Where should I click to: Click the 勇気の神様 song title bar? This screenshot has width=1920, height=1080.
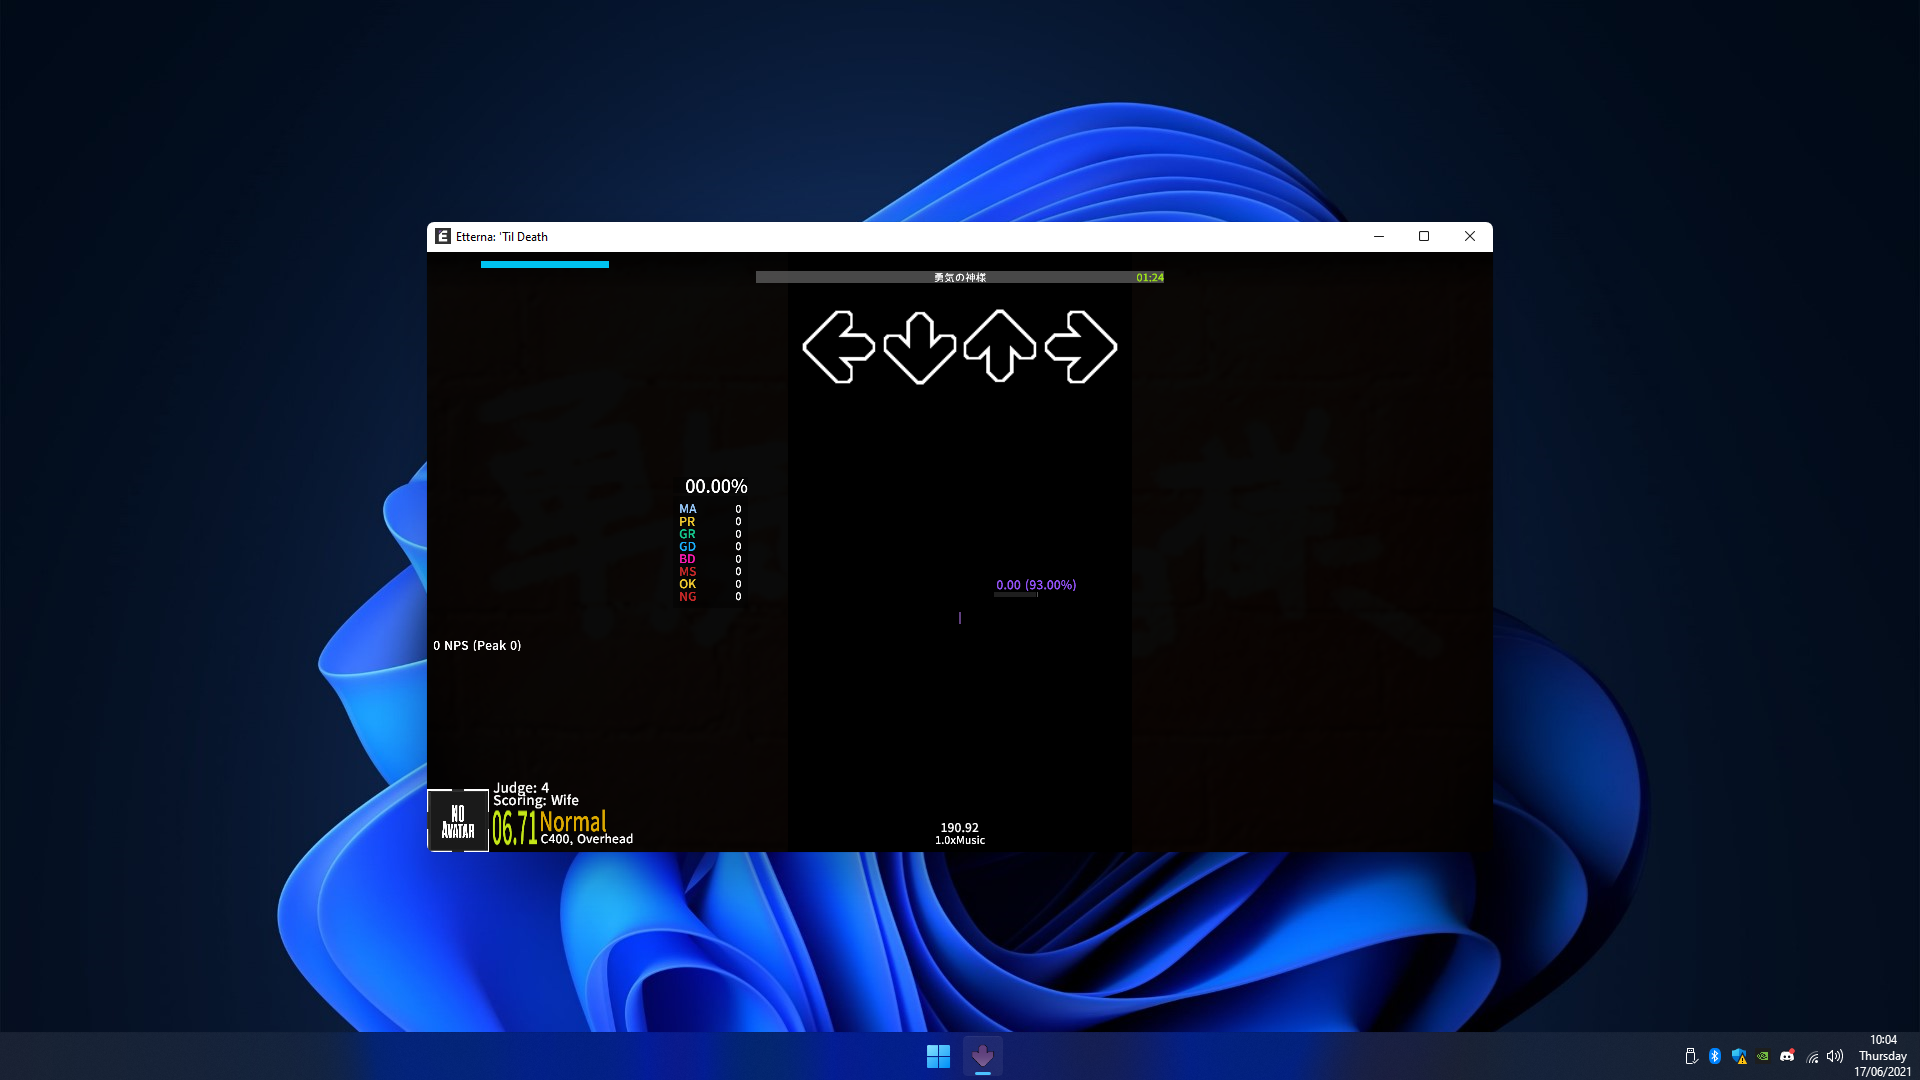pos(958,277)
